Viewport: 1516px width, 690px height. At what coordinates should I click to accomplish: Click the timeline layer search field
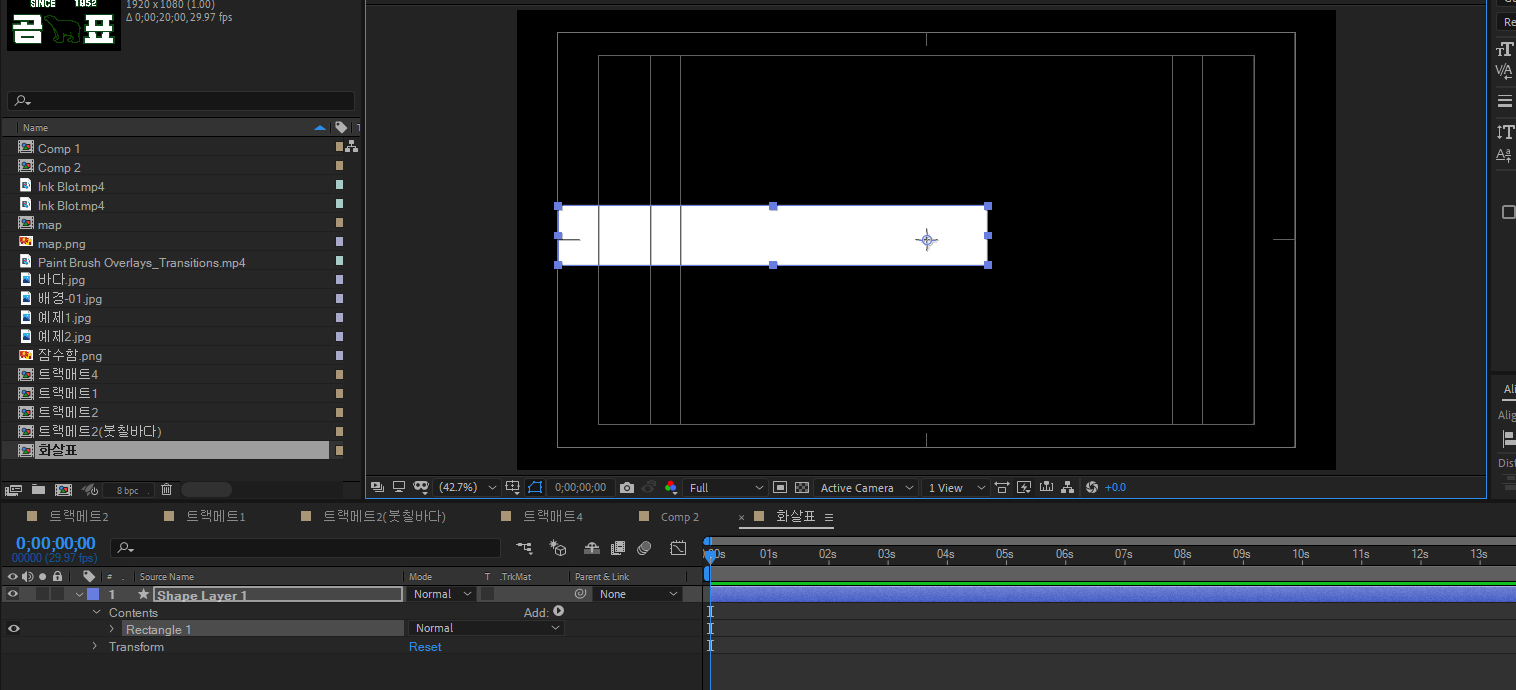305,548
